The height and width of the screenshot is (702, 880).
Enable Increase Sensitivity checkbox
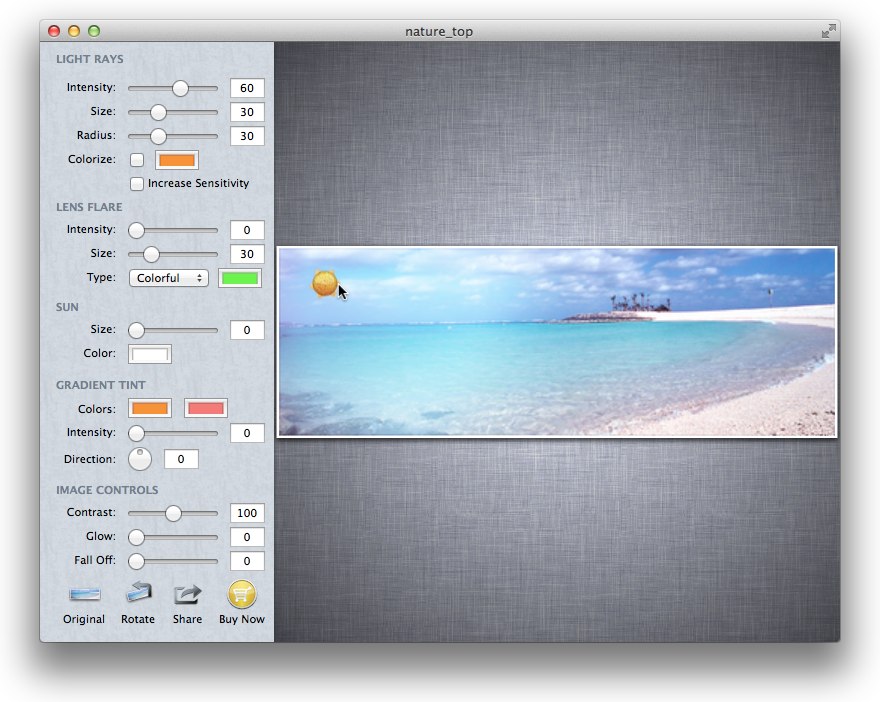coord(137,184)
